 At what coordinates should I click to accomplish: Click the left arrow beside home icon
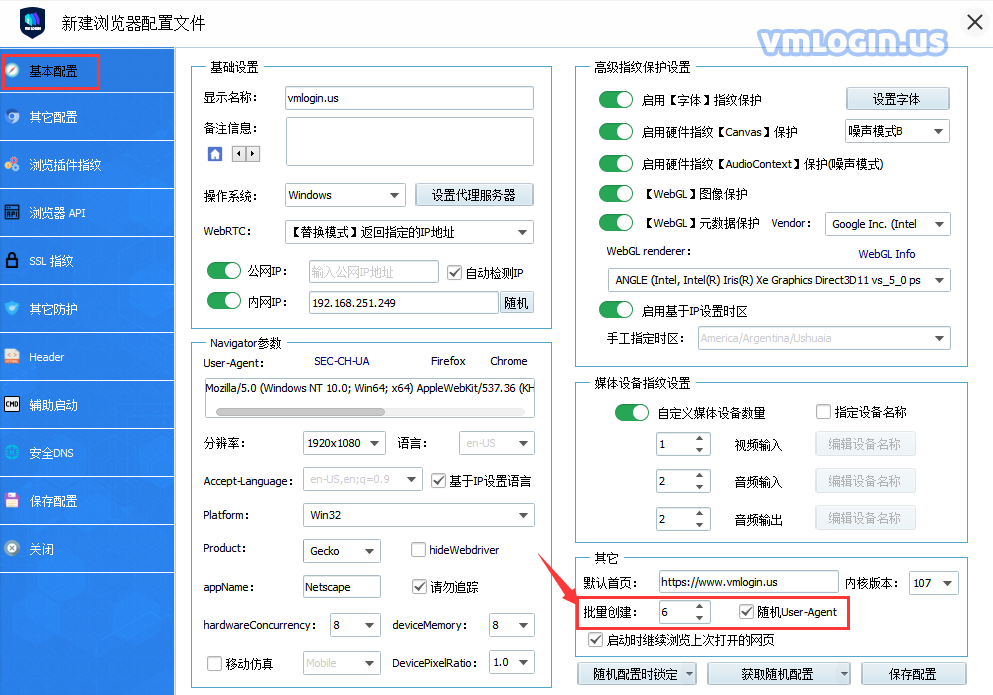238,154
